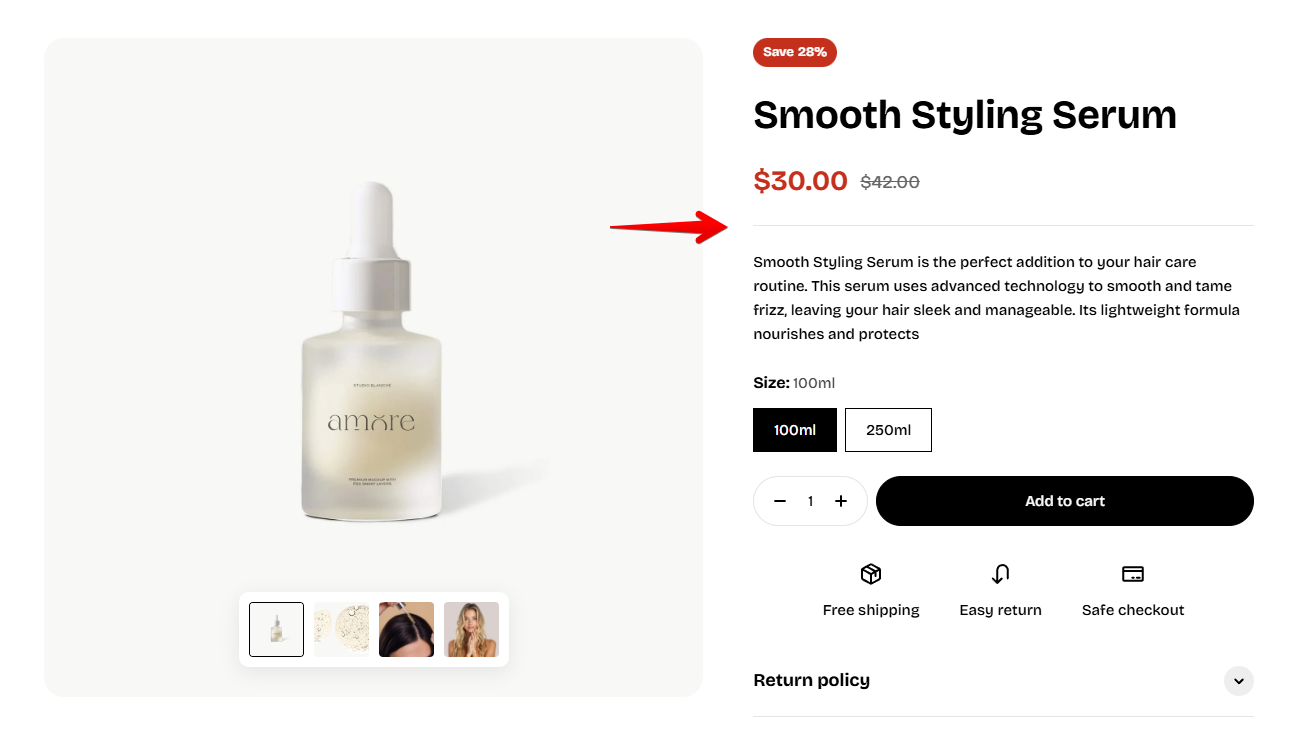Image resolution: width=1303 pixels, height=730 pixels.
Task: Click the Safe checkout card icon
Action: [x=1133, y=574]
